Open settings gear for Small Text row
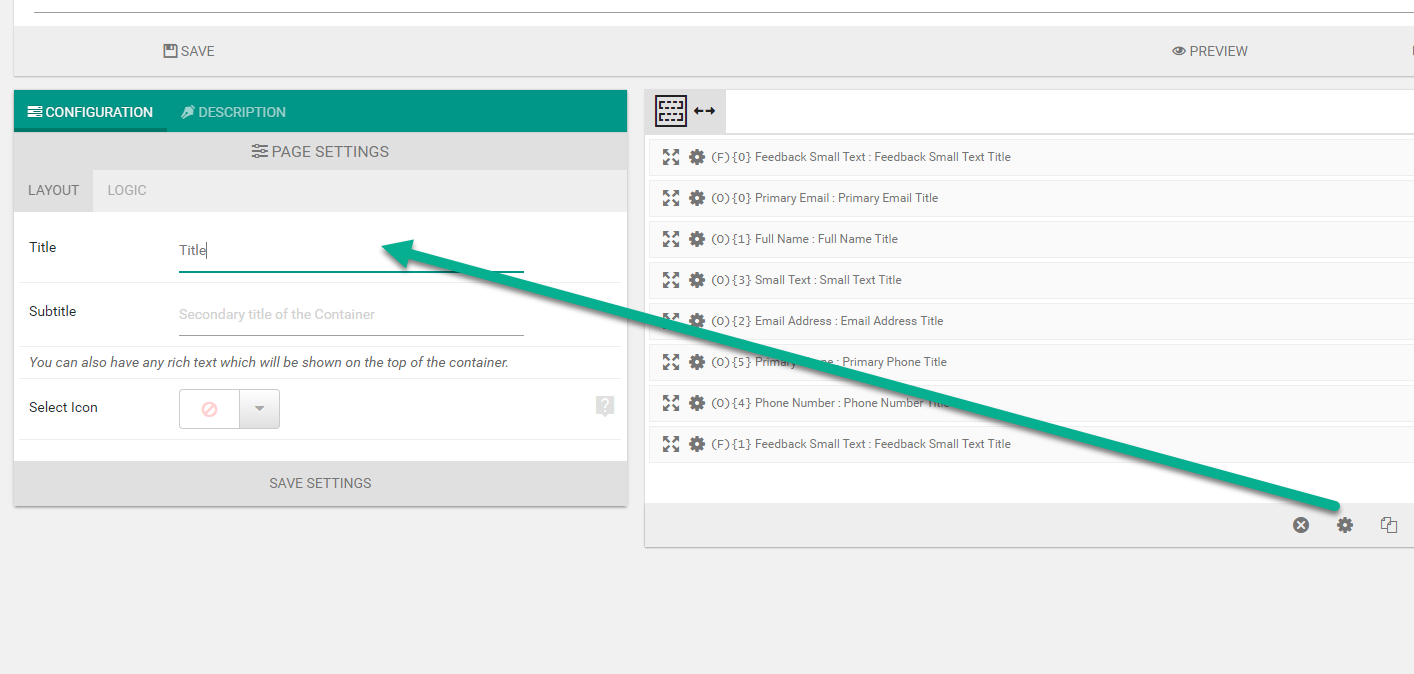Image resolution: width=1414 pixels, height=674 pixels. tap(697, 280)
